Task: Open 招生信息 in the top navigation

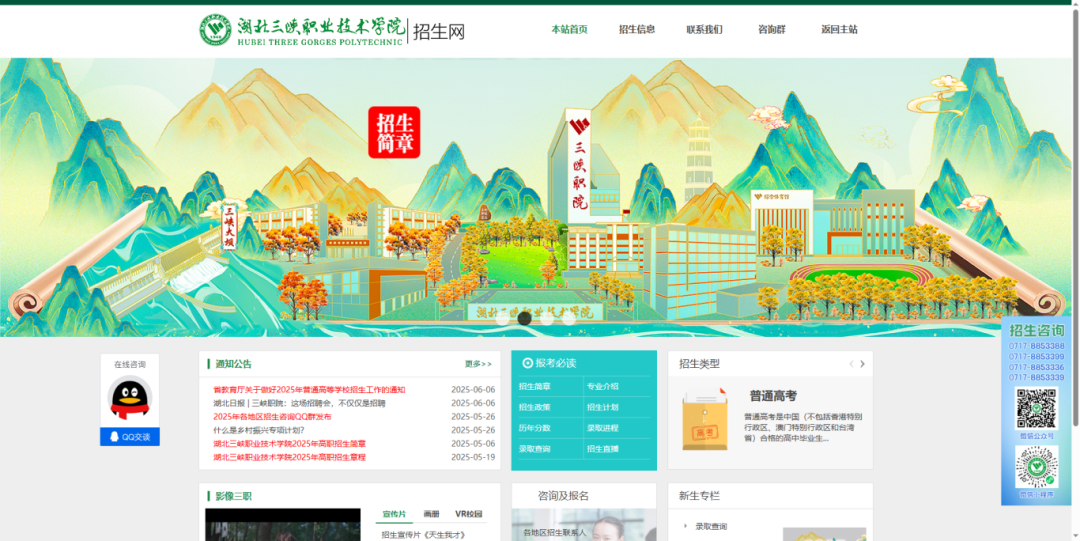Action: coord(636,29)
